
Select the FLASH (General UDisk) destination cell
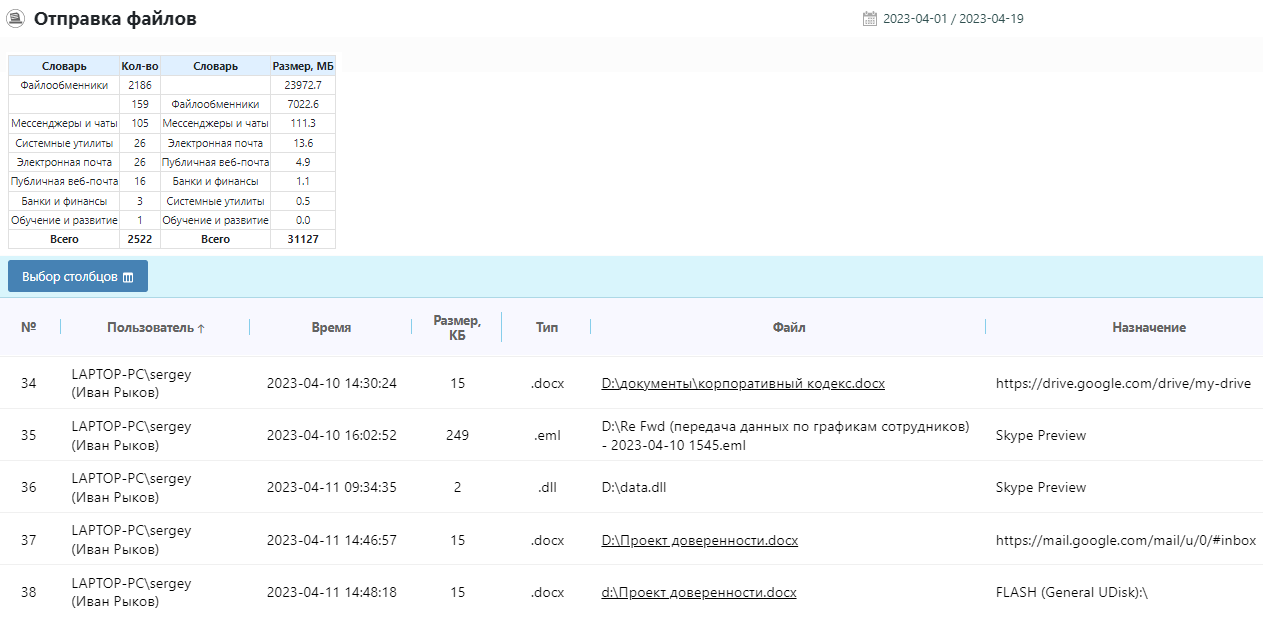tap(1071, 592)
